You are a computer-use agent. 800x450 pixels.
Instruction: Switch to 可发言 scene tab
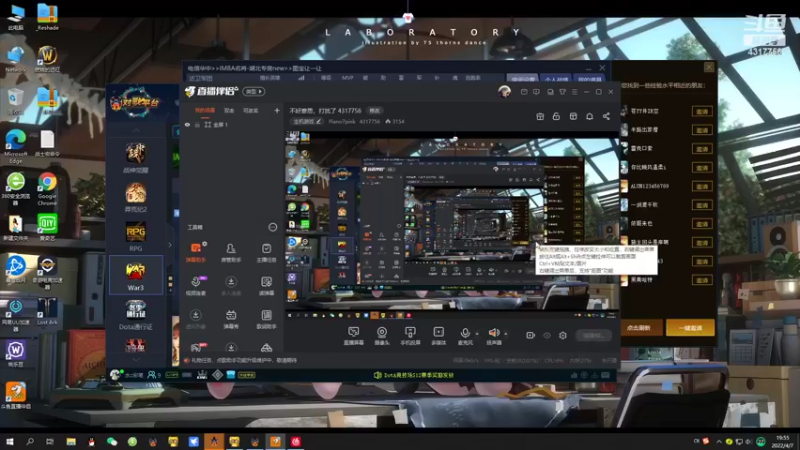(251, 110)
